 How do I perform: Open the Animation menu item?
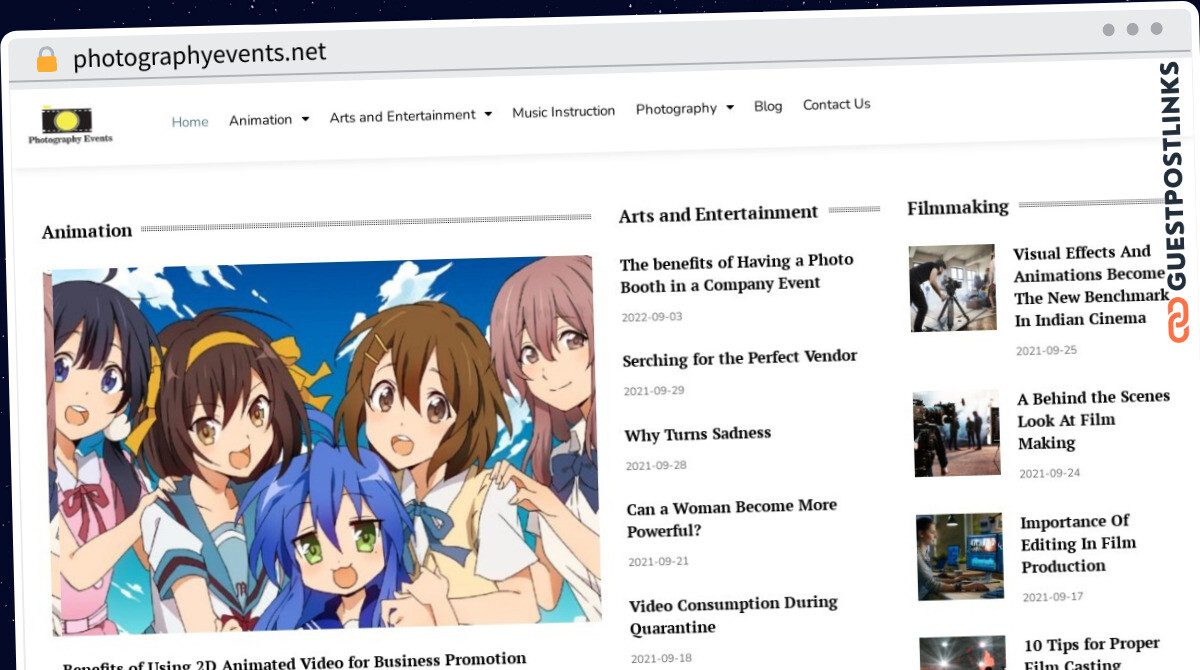point(260,120)
